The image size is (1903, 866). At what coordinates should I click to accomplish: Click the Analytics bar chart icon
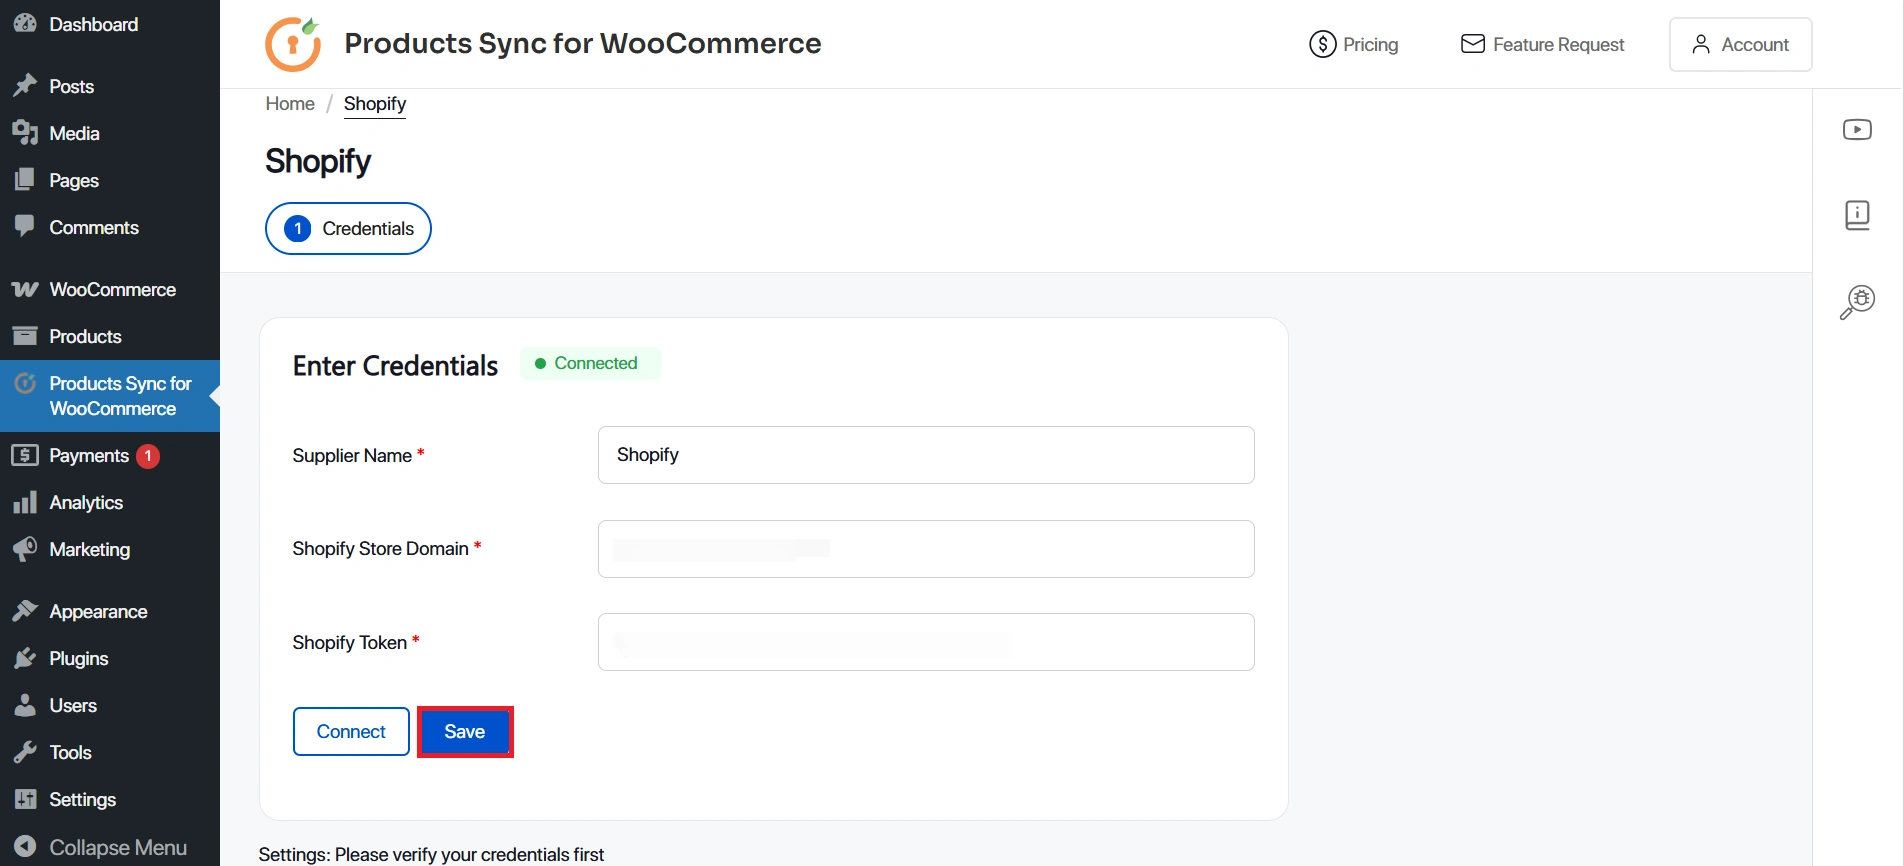[25, 502]
